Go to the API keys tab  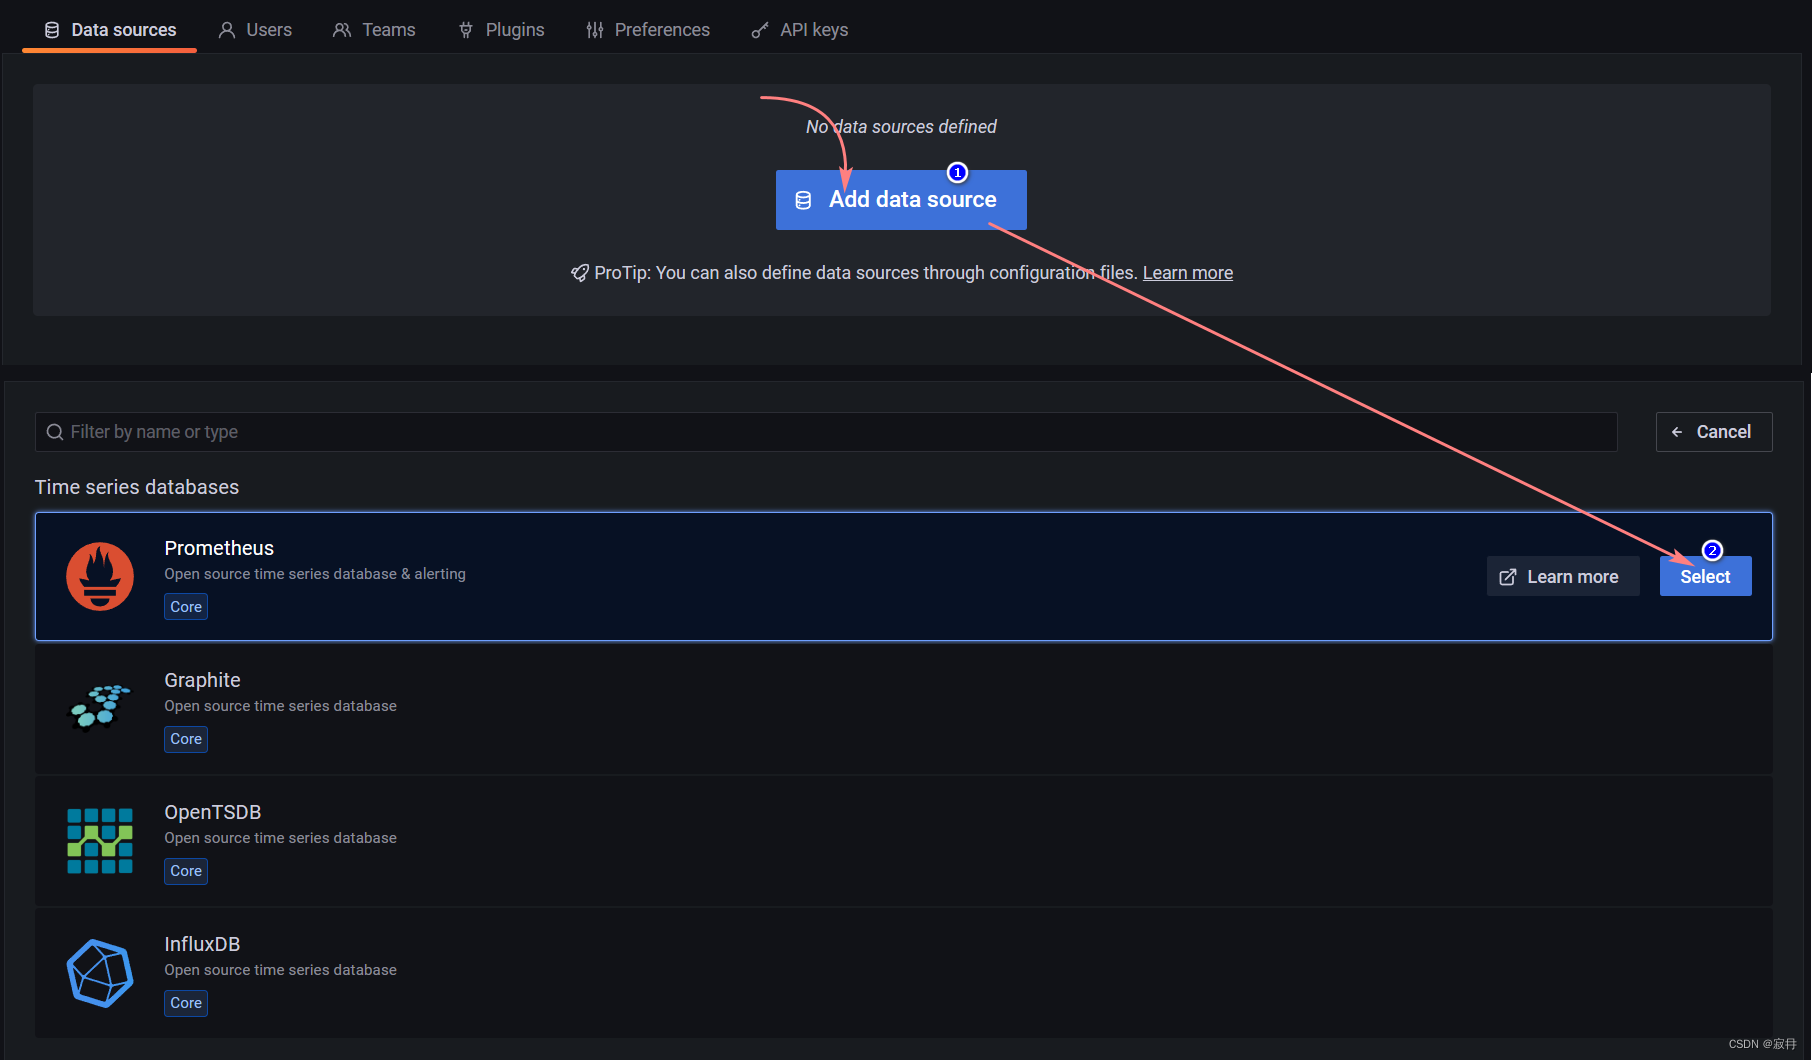click(x=800, y=30)
